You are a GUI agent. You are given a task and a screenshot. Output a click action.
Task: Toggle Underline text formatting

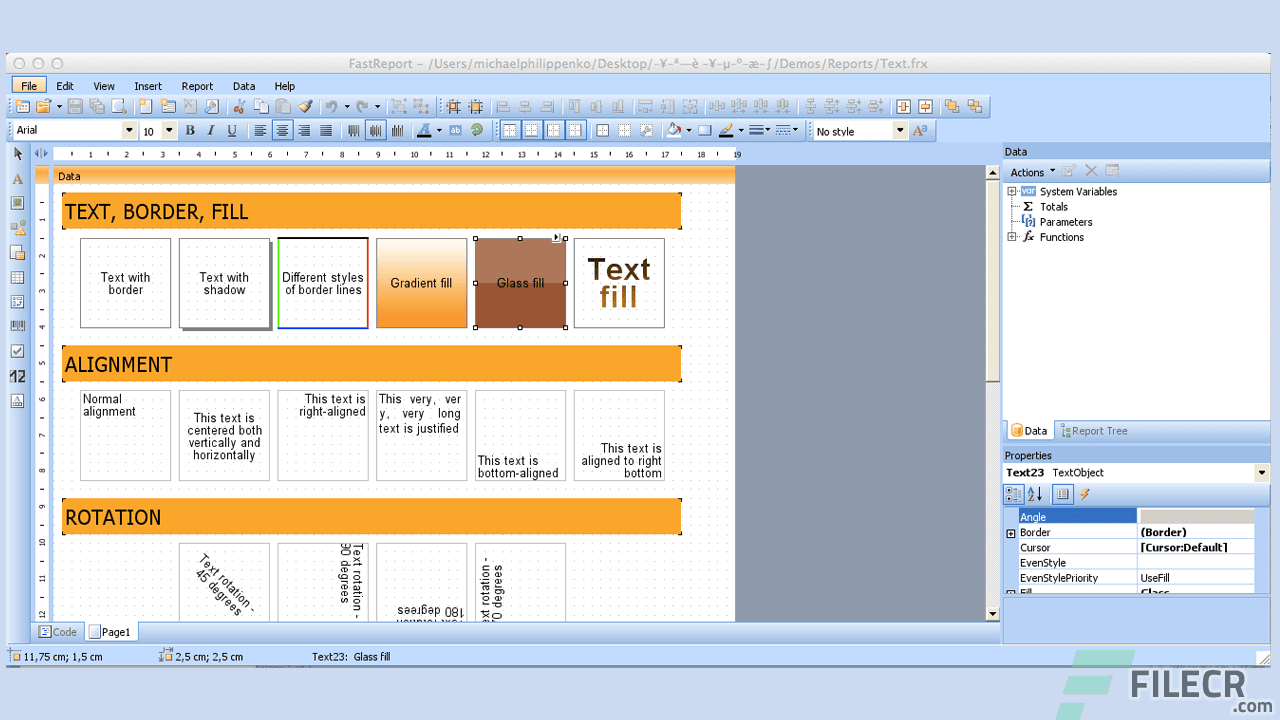point(232,130)
